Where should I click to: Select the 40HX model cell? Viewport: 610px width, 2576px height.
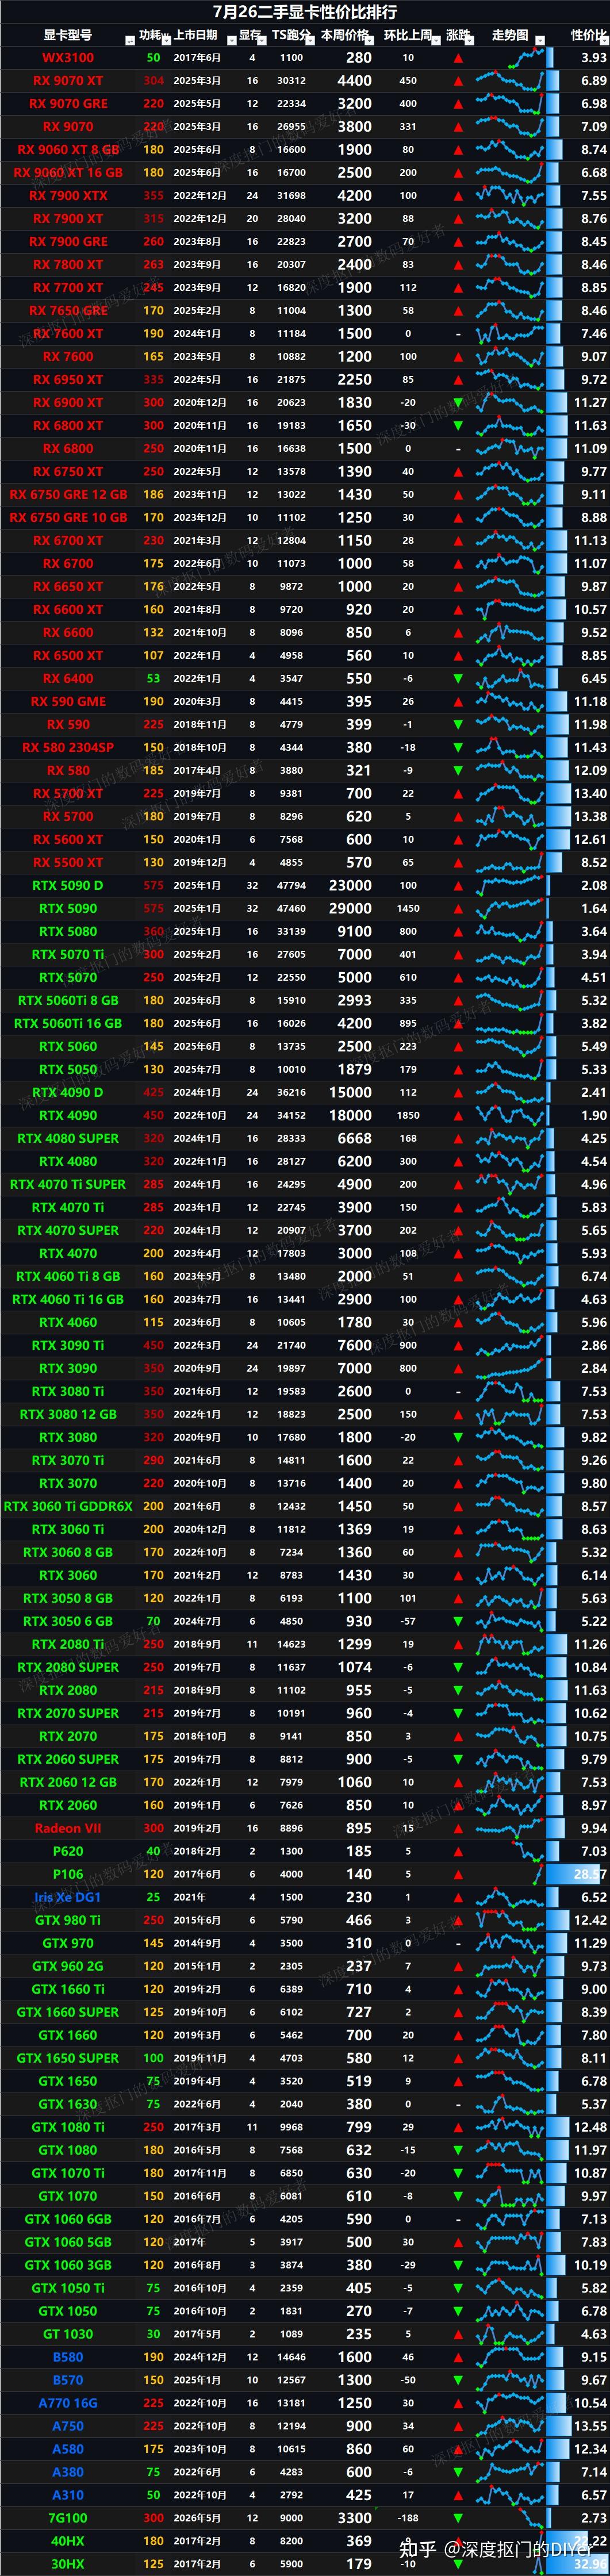click(x=68, y=2542)
